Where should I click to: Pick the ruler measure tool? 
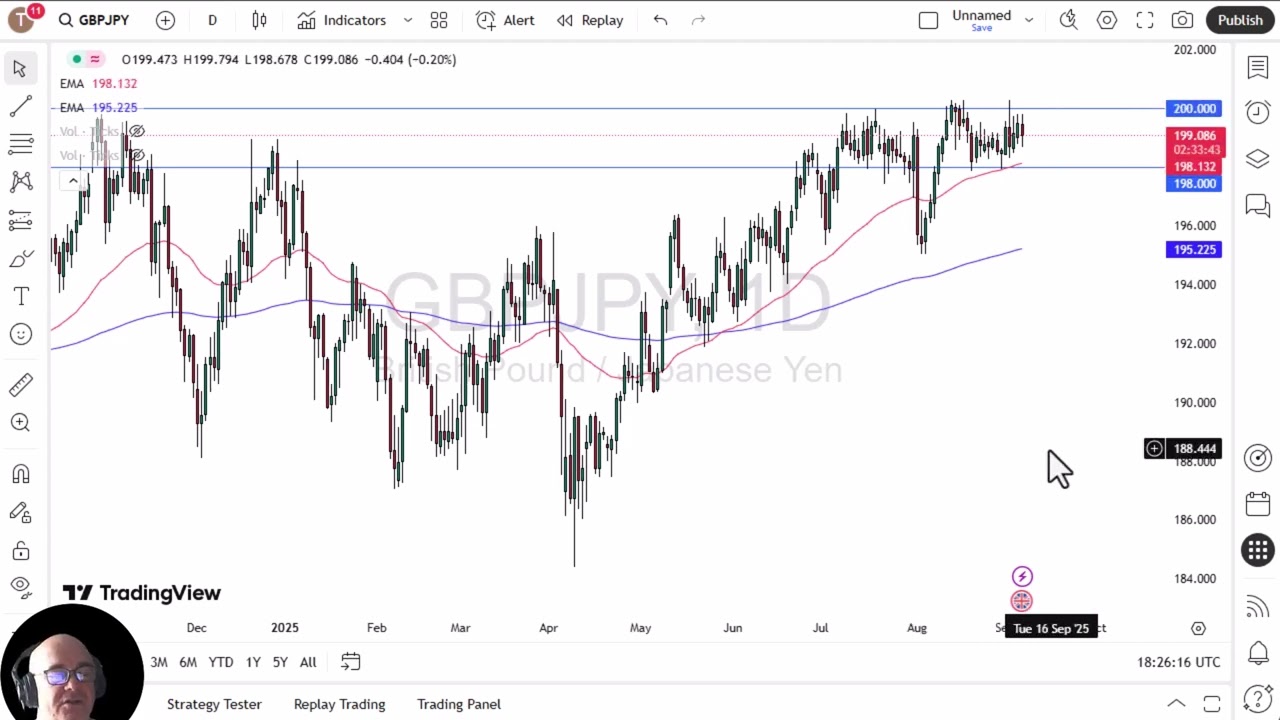tap(20, 385)
